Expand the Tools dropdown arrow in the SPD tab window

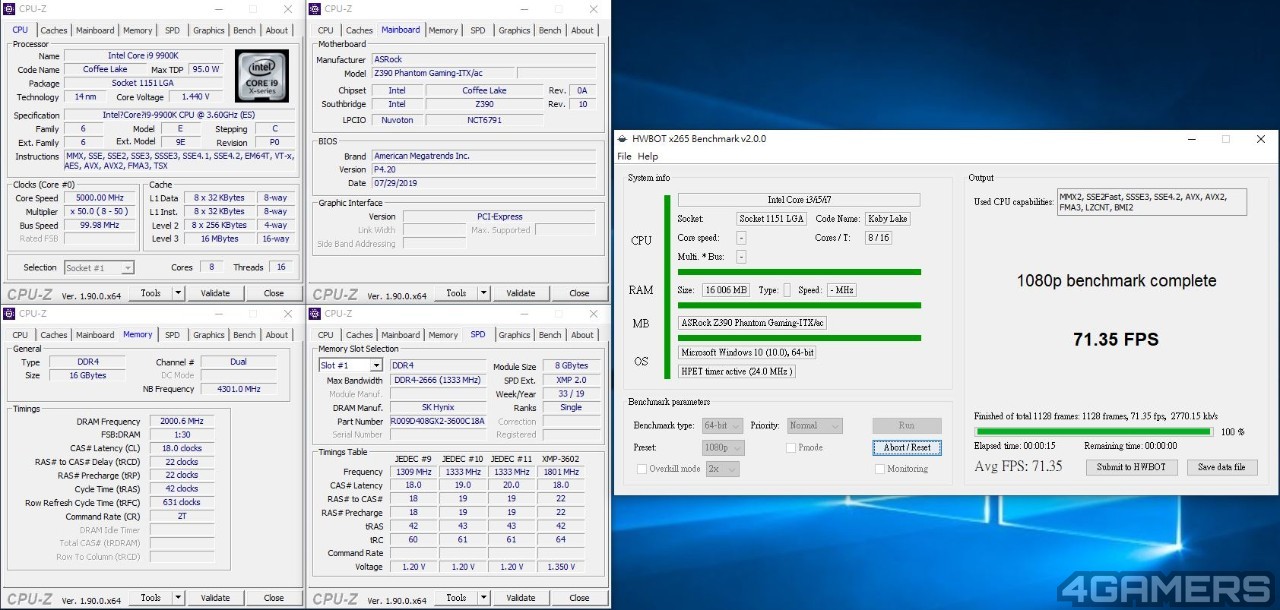[x=484, y=598]
